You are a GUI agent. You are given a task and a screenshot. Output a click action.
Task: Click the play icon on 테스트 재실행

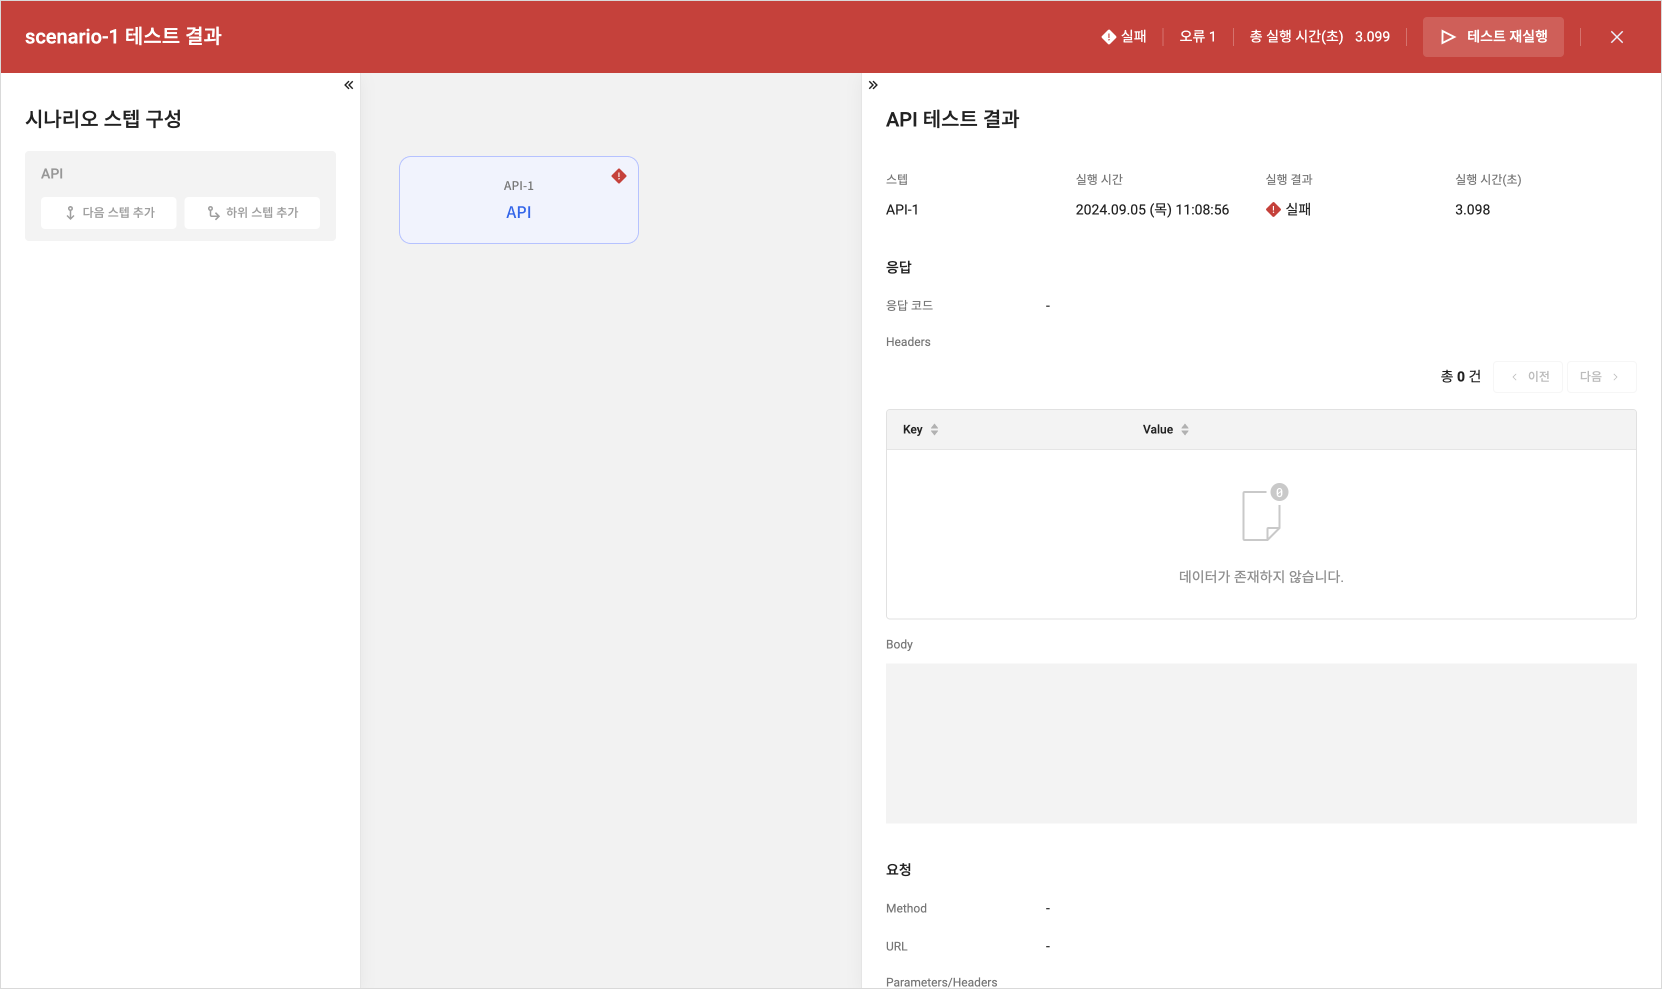coord(1448,37)
